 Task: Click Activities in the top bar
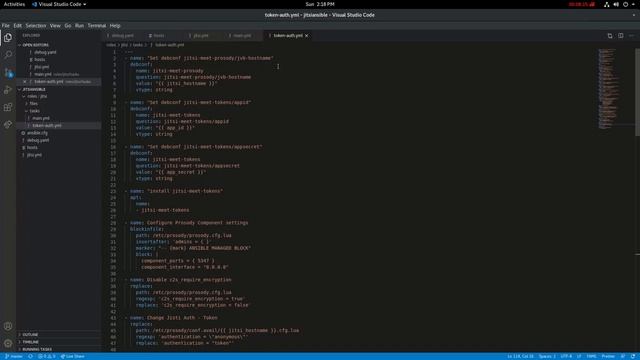click(14, 4)
